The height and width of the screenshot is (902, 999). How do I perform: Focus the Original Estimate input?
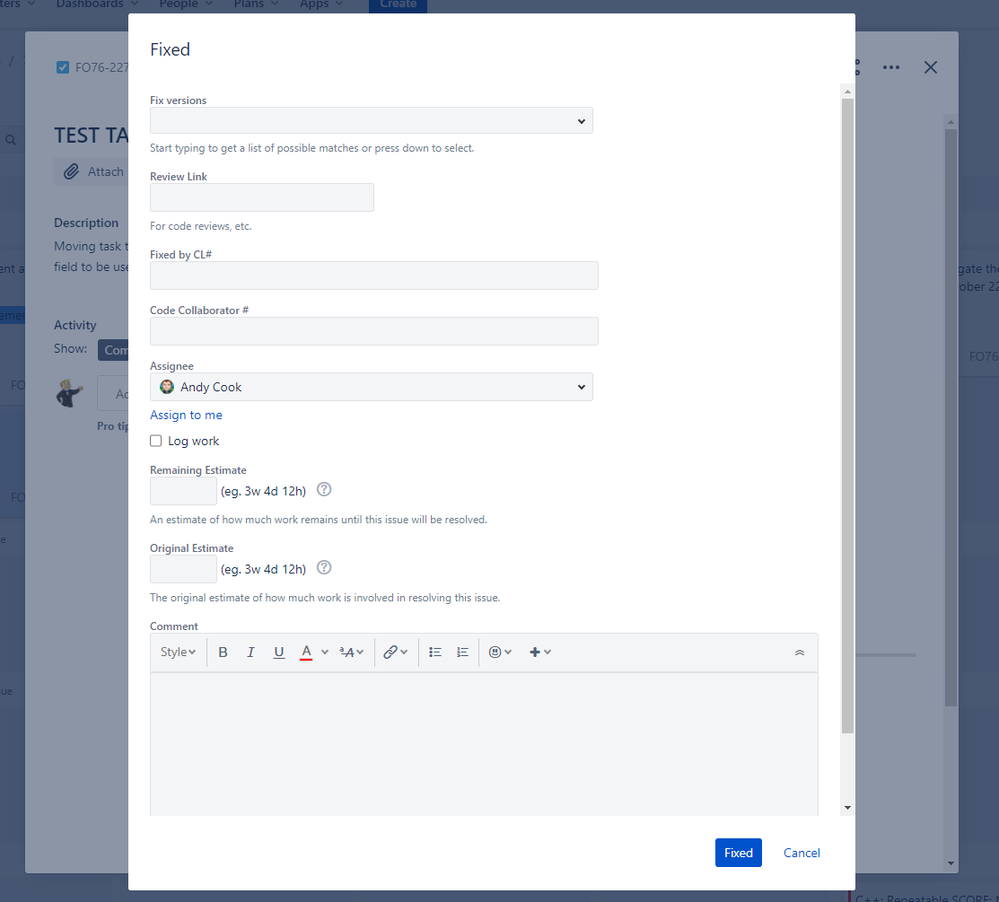(183, 569)
